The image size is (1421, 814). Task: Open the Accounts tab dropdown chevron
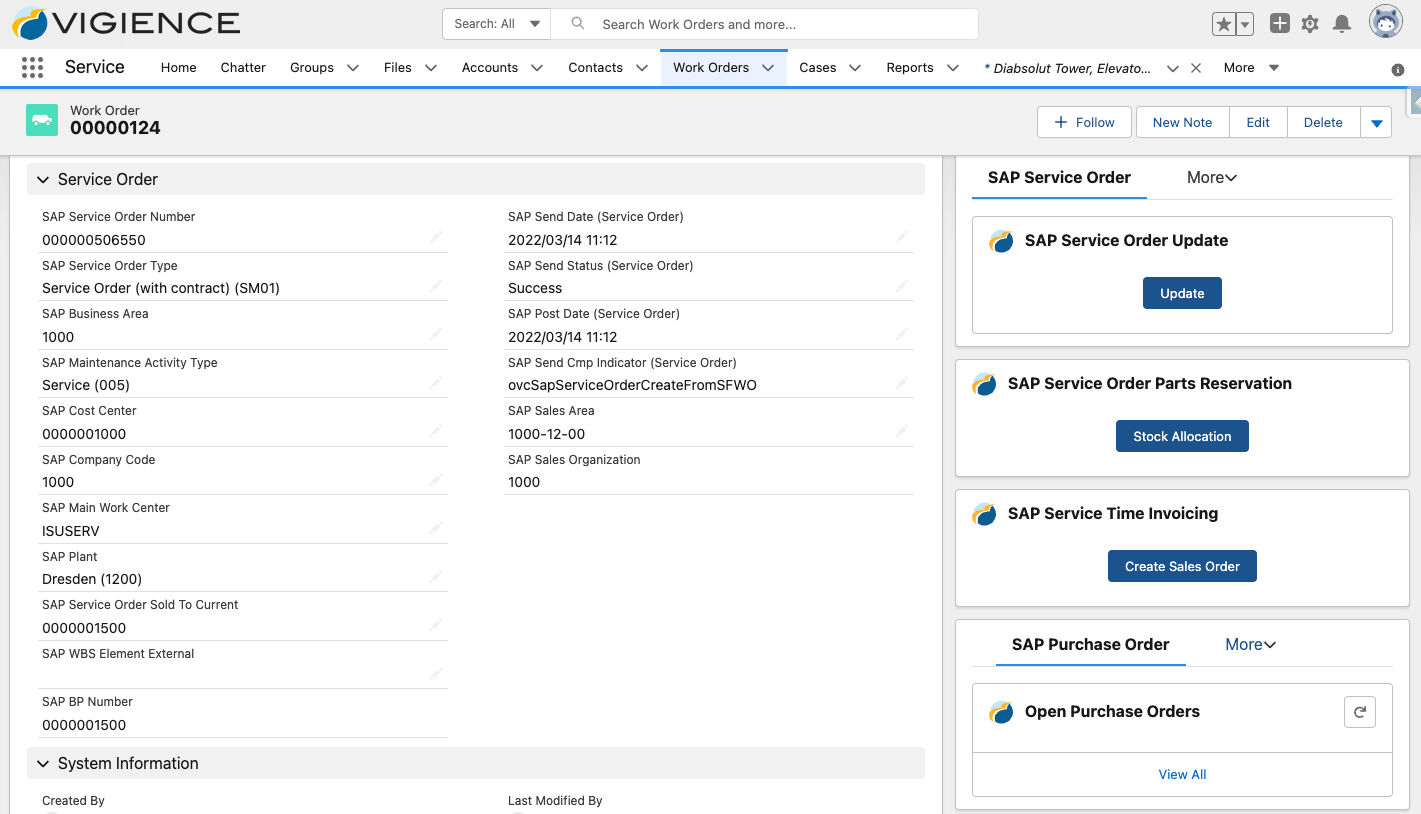click(x=537, y=68)
